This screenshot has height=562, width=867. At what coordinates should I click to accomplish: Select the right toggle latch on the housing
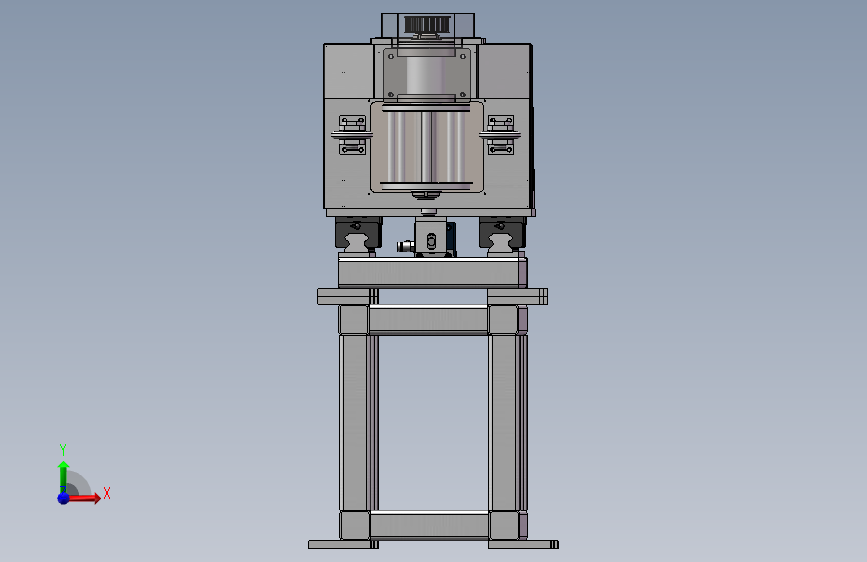tap(500, 135)
